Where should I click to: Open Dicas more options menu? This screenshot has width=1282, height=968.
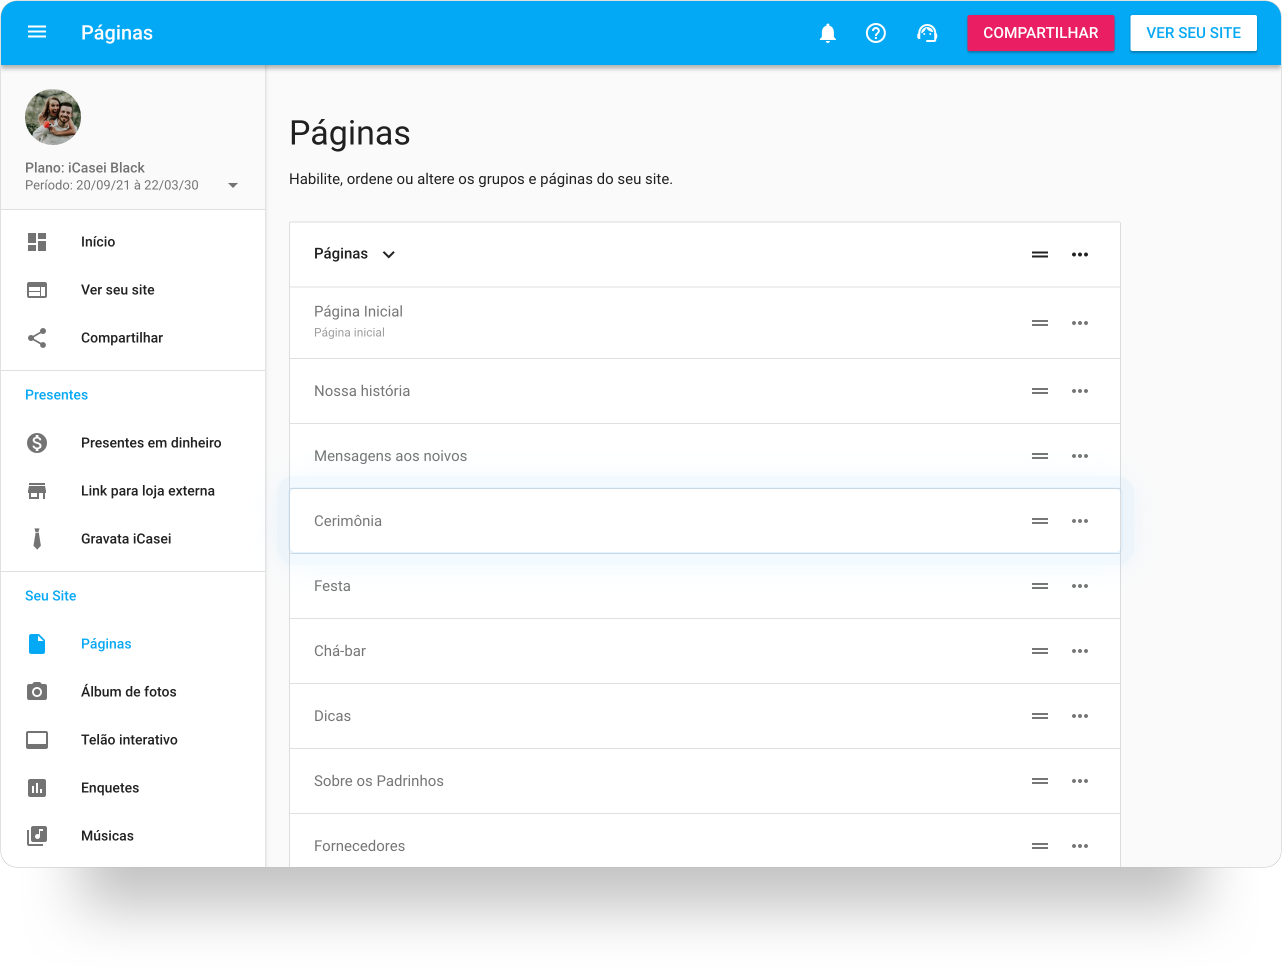pos(1080,716)
